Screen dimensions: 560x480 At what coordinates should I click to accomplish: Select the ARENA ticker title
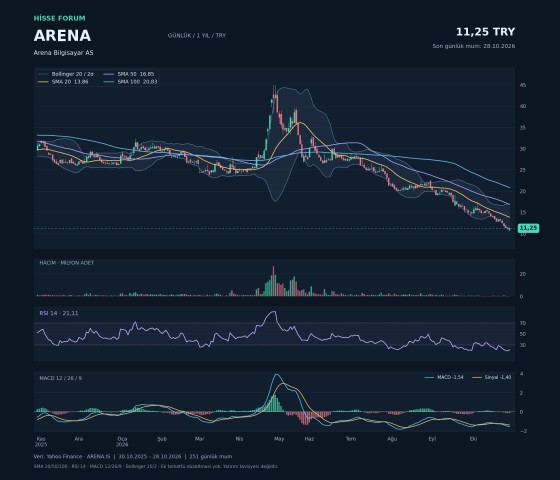[62, 36]
